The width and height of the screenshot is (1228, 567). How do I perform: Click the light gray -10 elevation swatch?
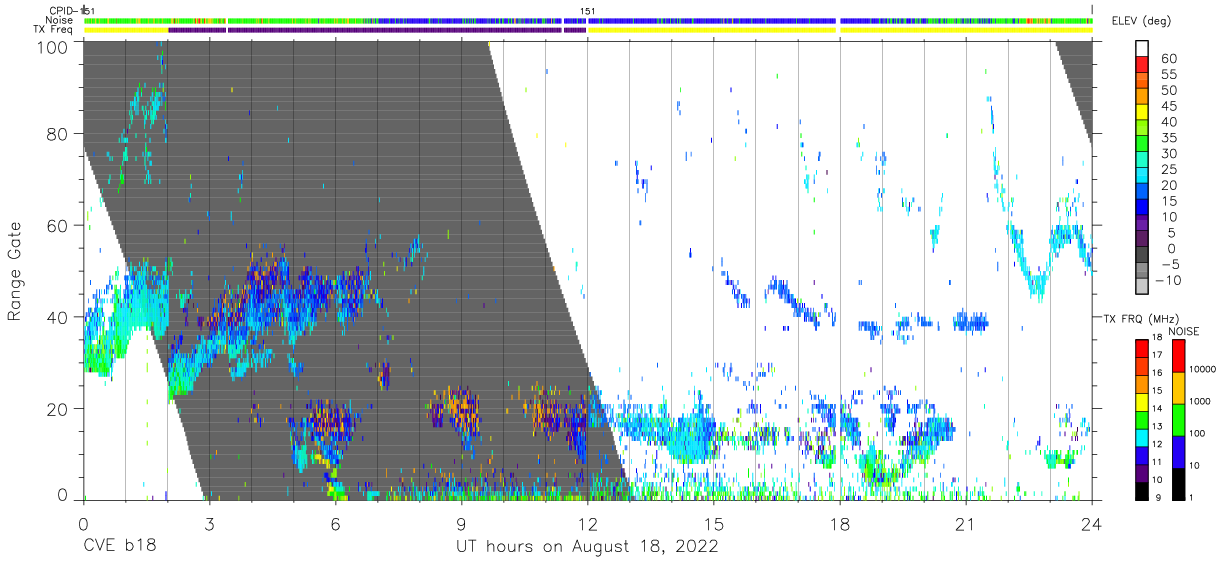pyautogui.click(x=1142, y=286)
